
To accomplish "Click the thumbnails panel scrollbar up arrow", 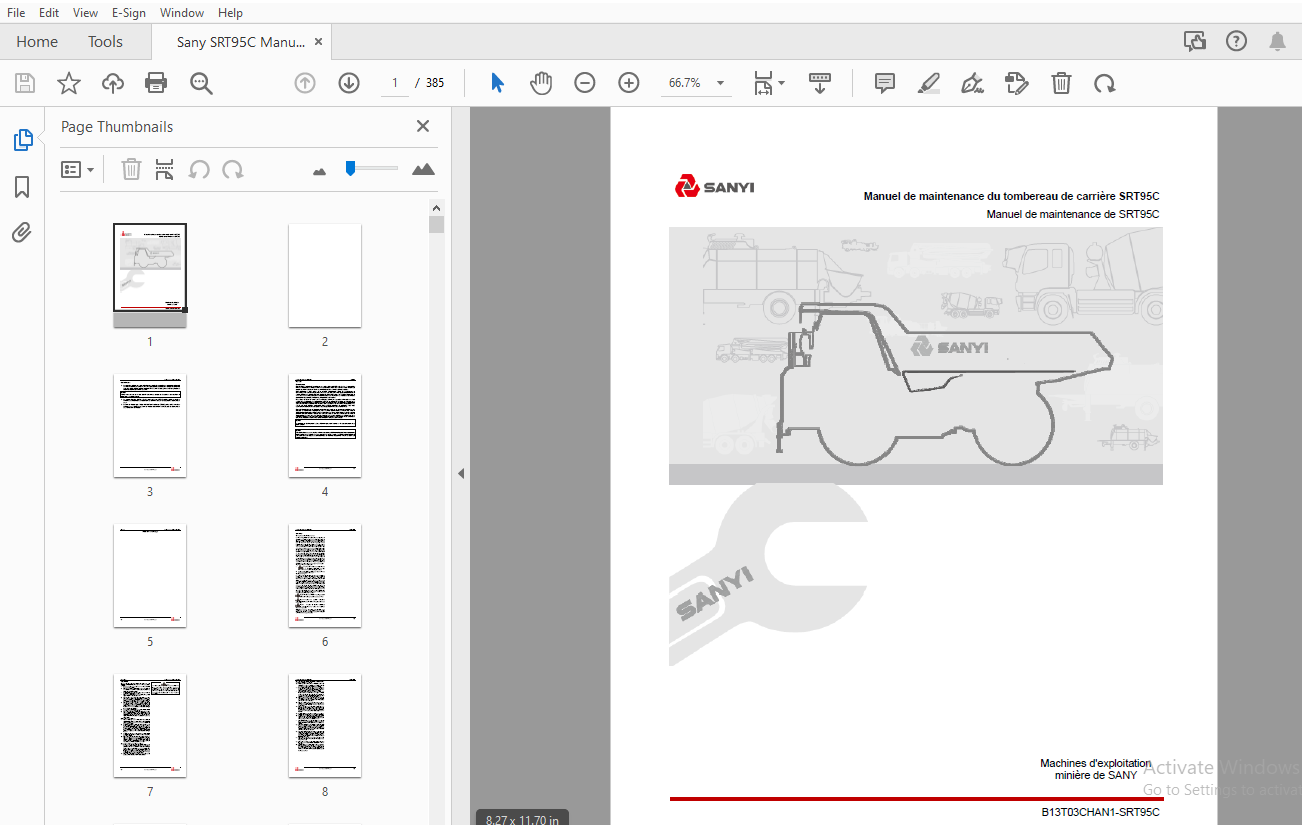I will point(436,207).
